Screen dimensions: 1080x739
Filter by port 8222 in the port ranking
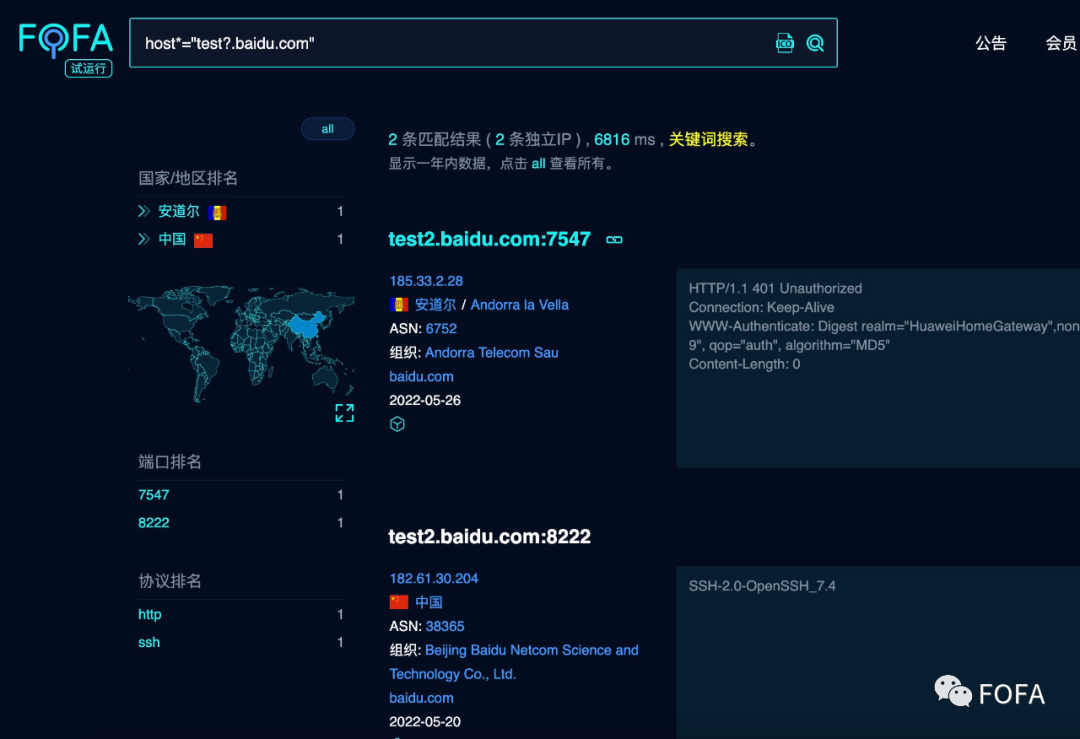pos(154,523)
